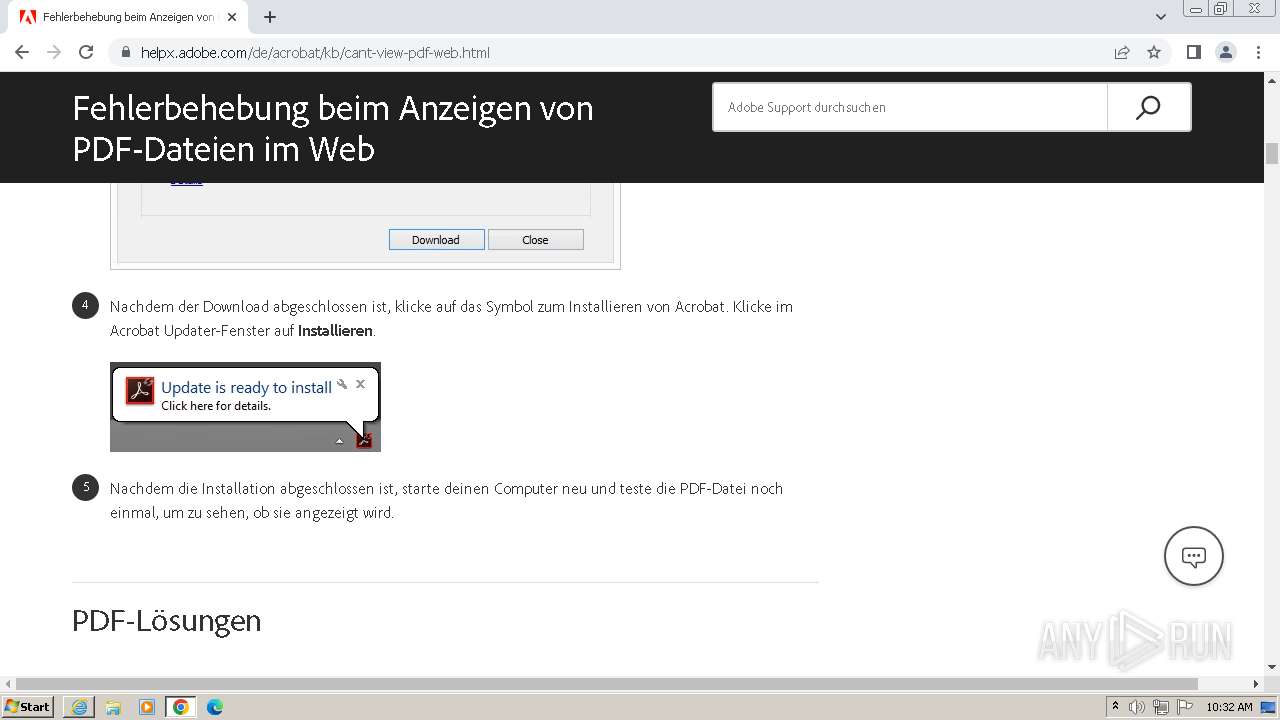Switch to Chrome in the taskbar

point(181,707)
